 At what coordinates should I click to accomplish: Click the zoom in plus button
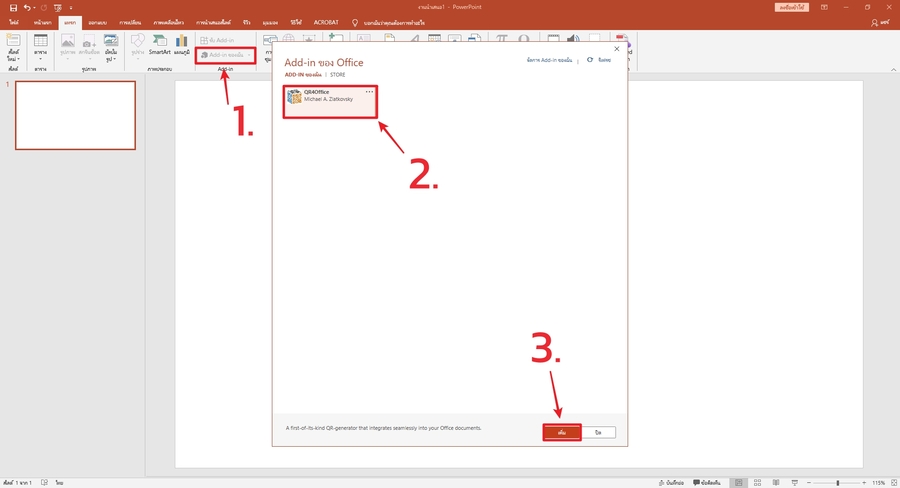(864, 483)
